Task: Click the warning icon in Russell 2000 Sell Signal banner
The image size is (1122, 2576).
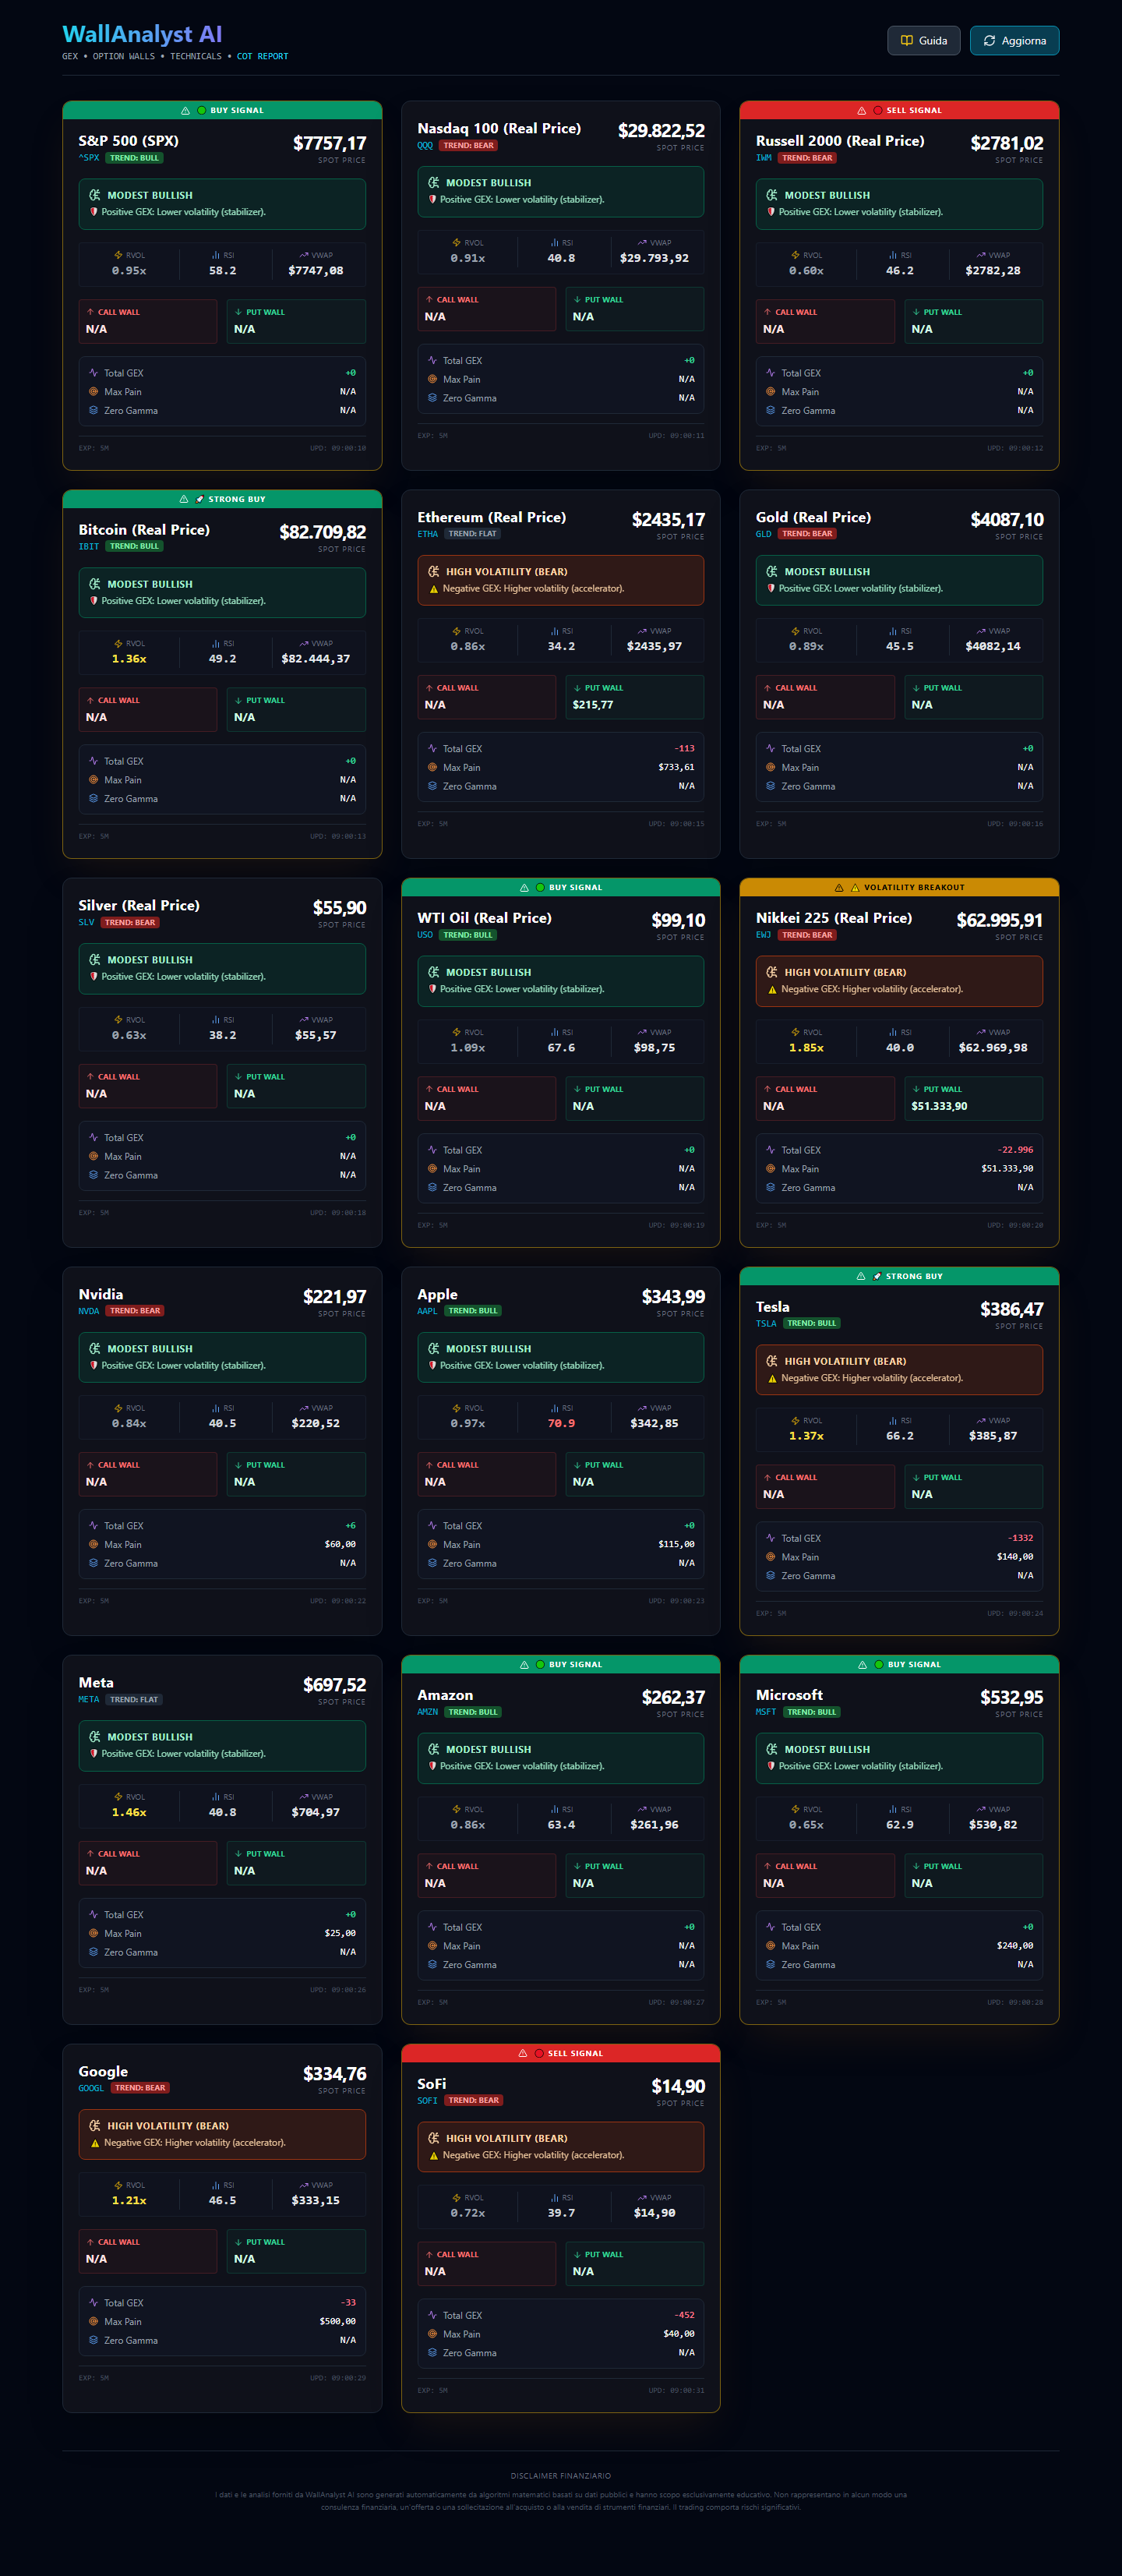Action: 862,111
